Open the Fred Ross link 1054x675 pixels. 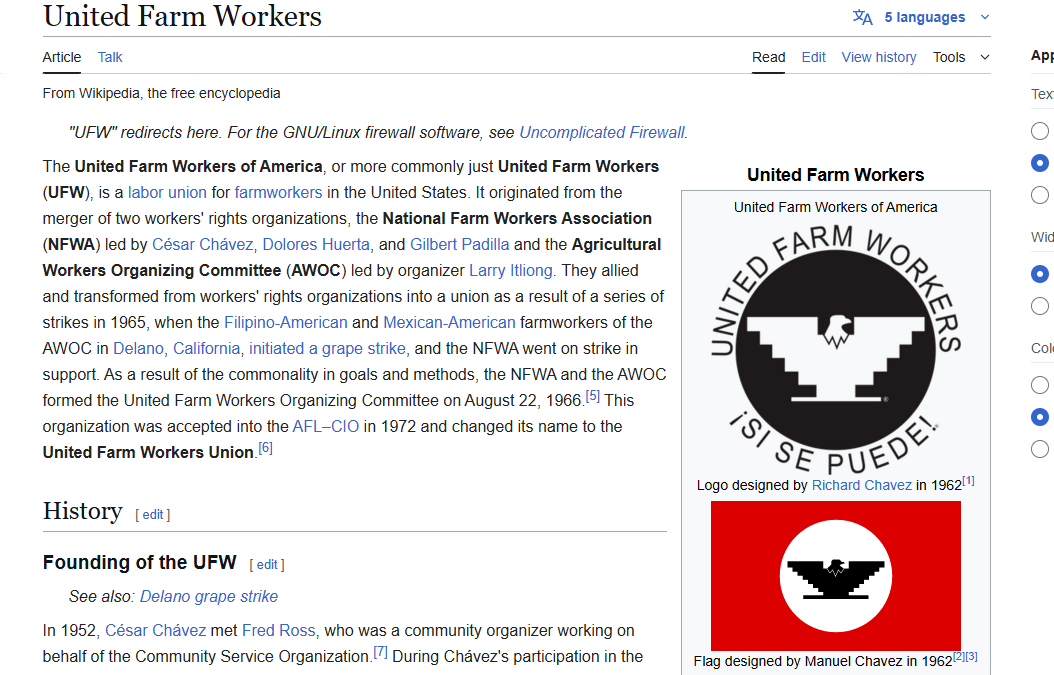click(278, 630)
